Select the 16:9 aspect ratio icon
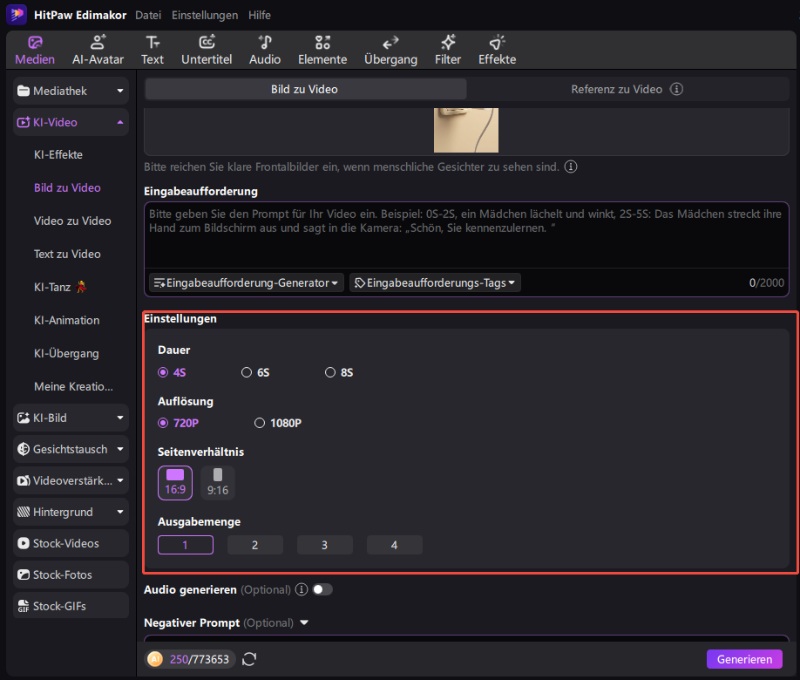The height and width of the screenshot is (680, 800). point(175,482)
